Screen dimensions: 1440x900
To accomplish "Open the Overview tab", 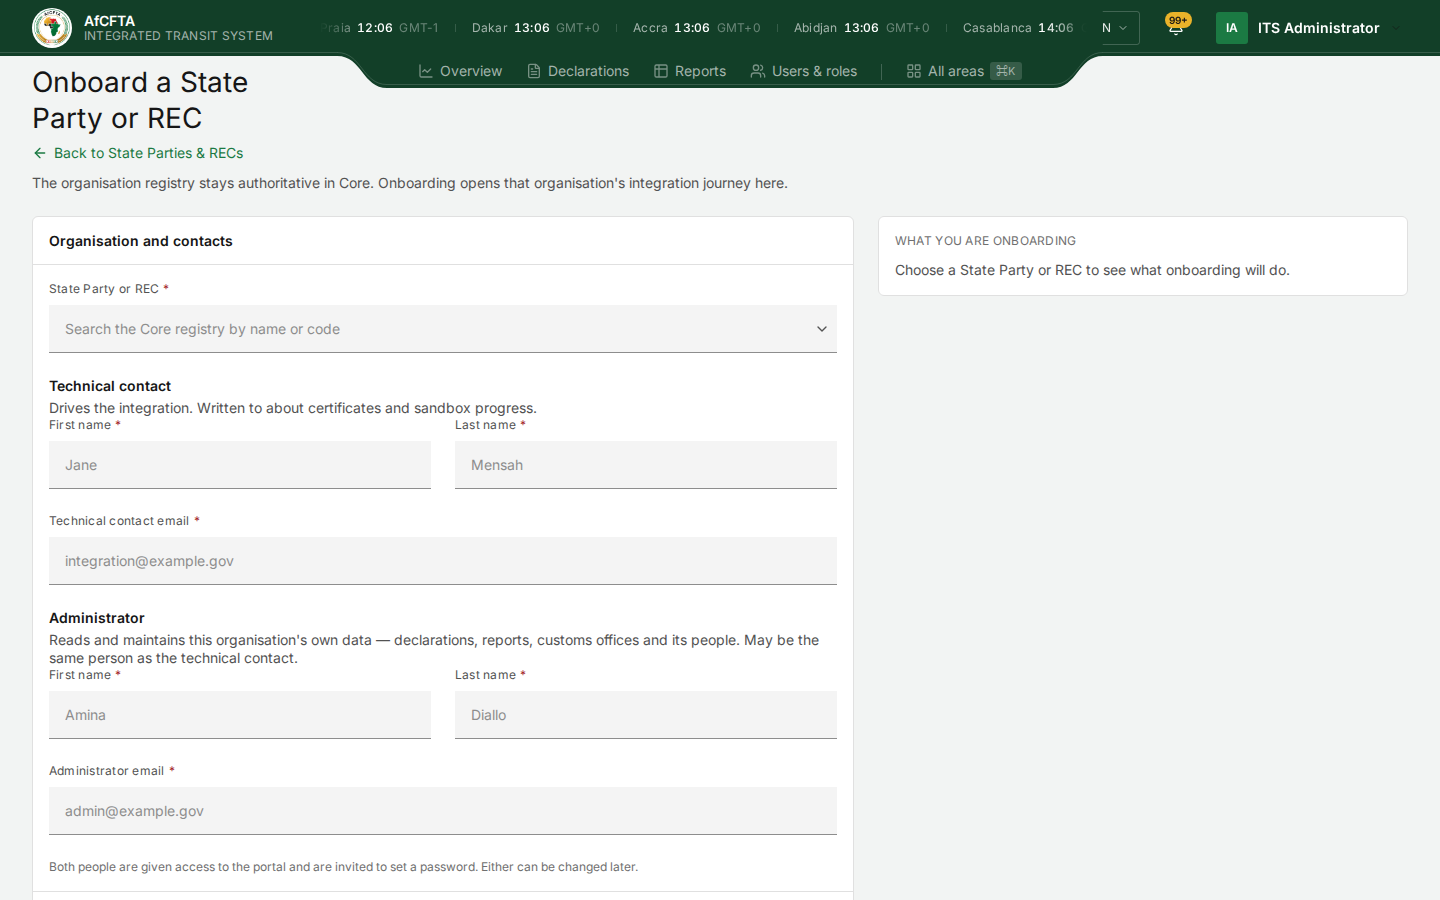I will coord(460,71).
